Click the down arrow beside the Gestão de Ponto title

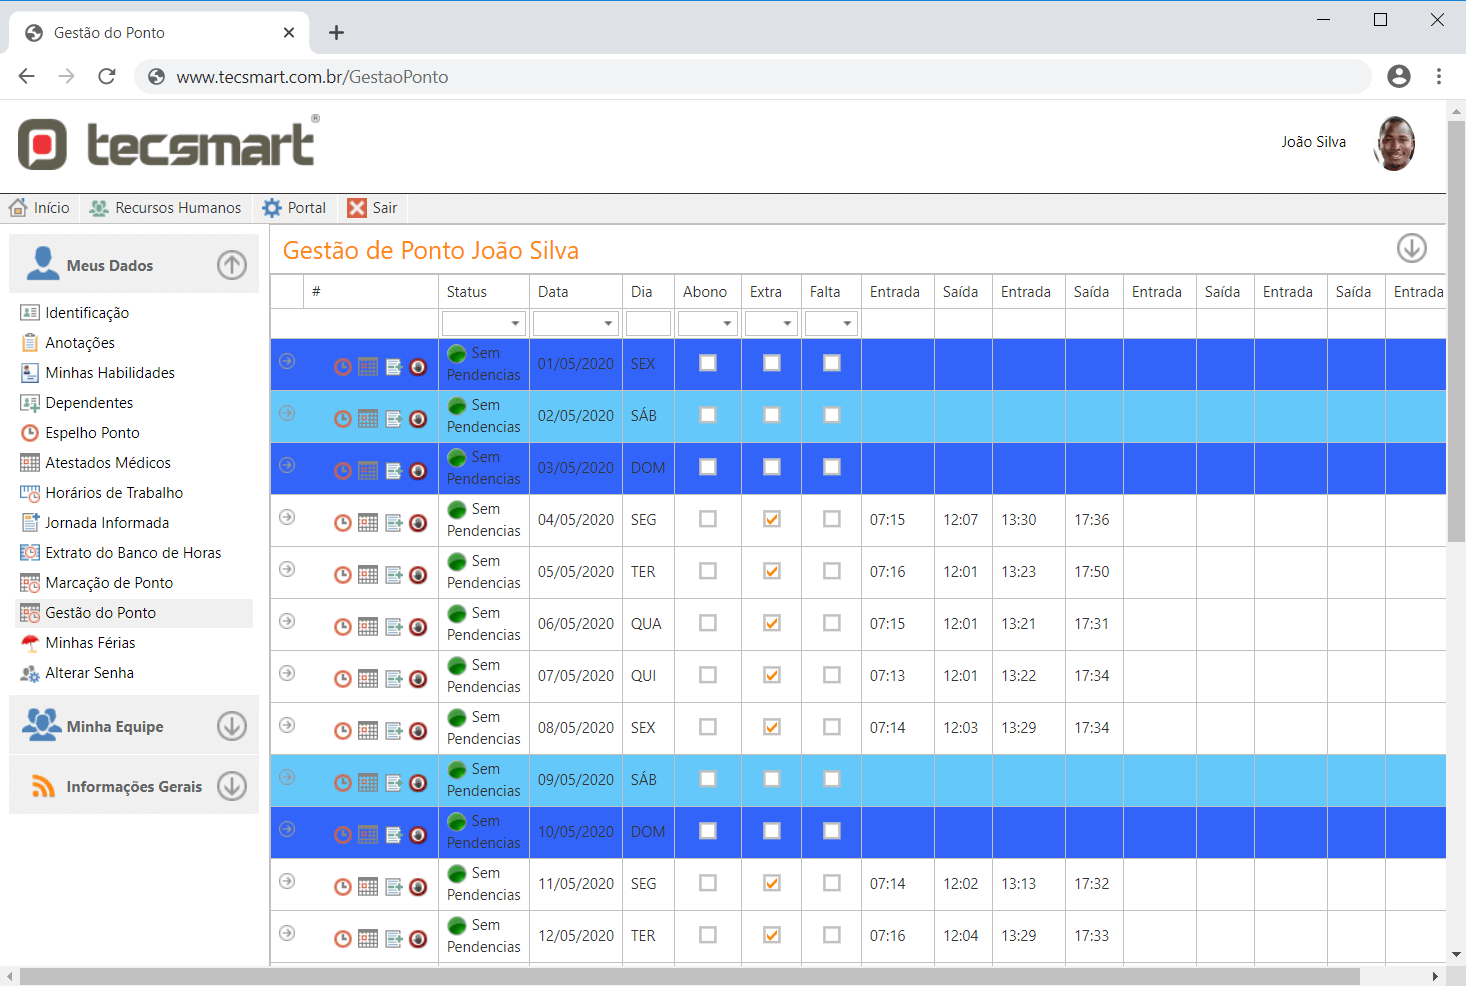(1412, 248)
